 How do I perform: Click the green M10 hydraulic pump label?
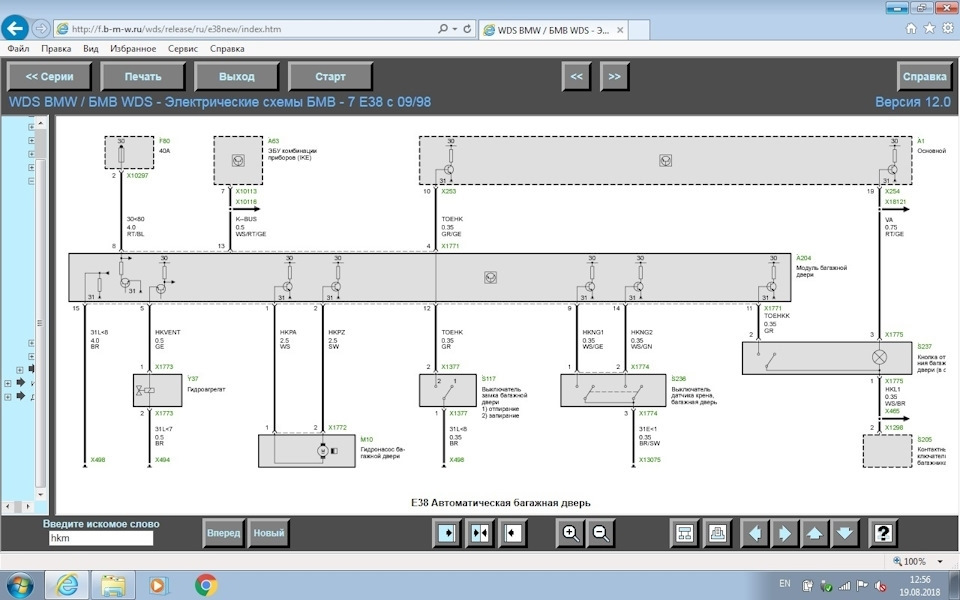(x=366, y=440)
